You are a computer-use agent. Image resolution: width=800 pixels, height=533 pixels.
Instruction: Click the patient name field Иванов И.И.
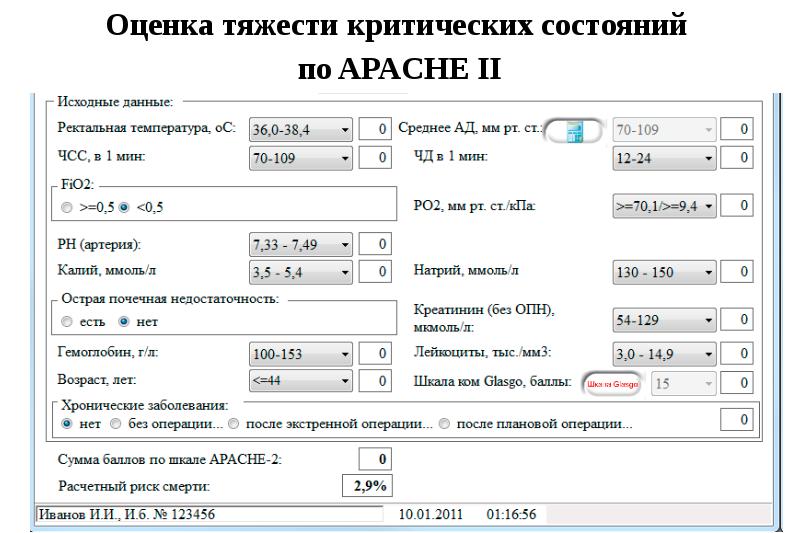[x=208, y=515]
